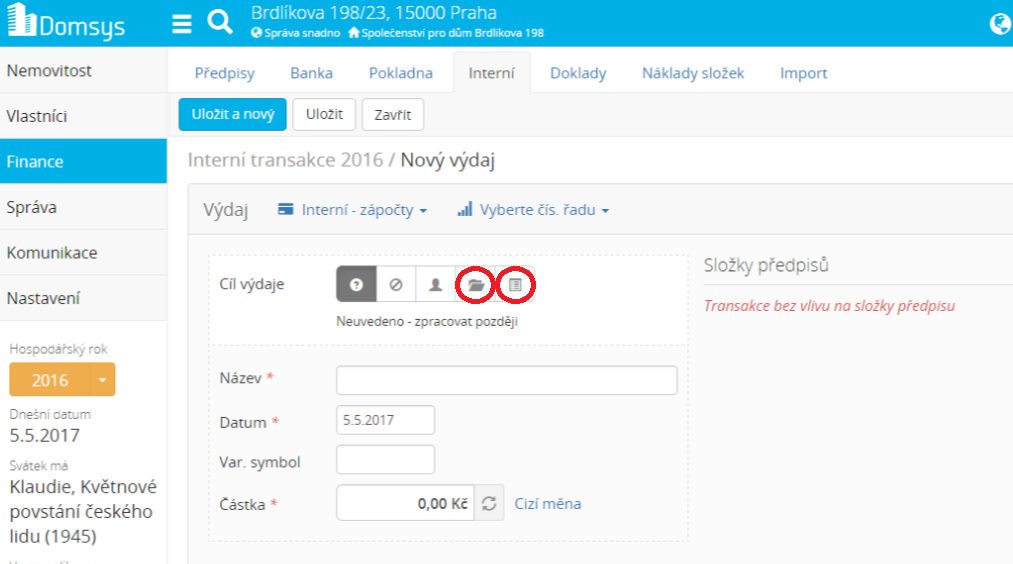Open the Cizí měna link
This screenshot has width=1013, height=564.
pos(548,503)
